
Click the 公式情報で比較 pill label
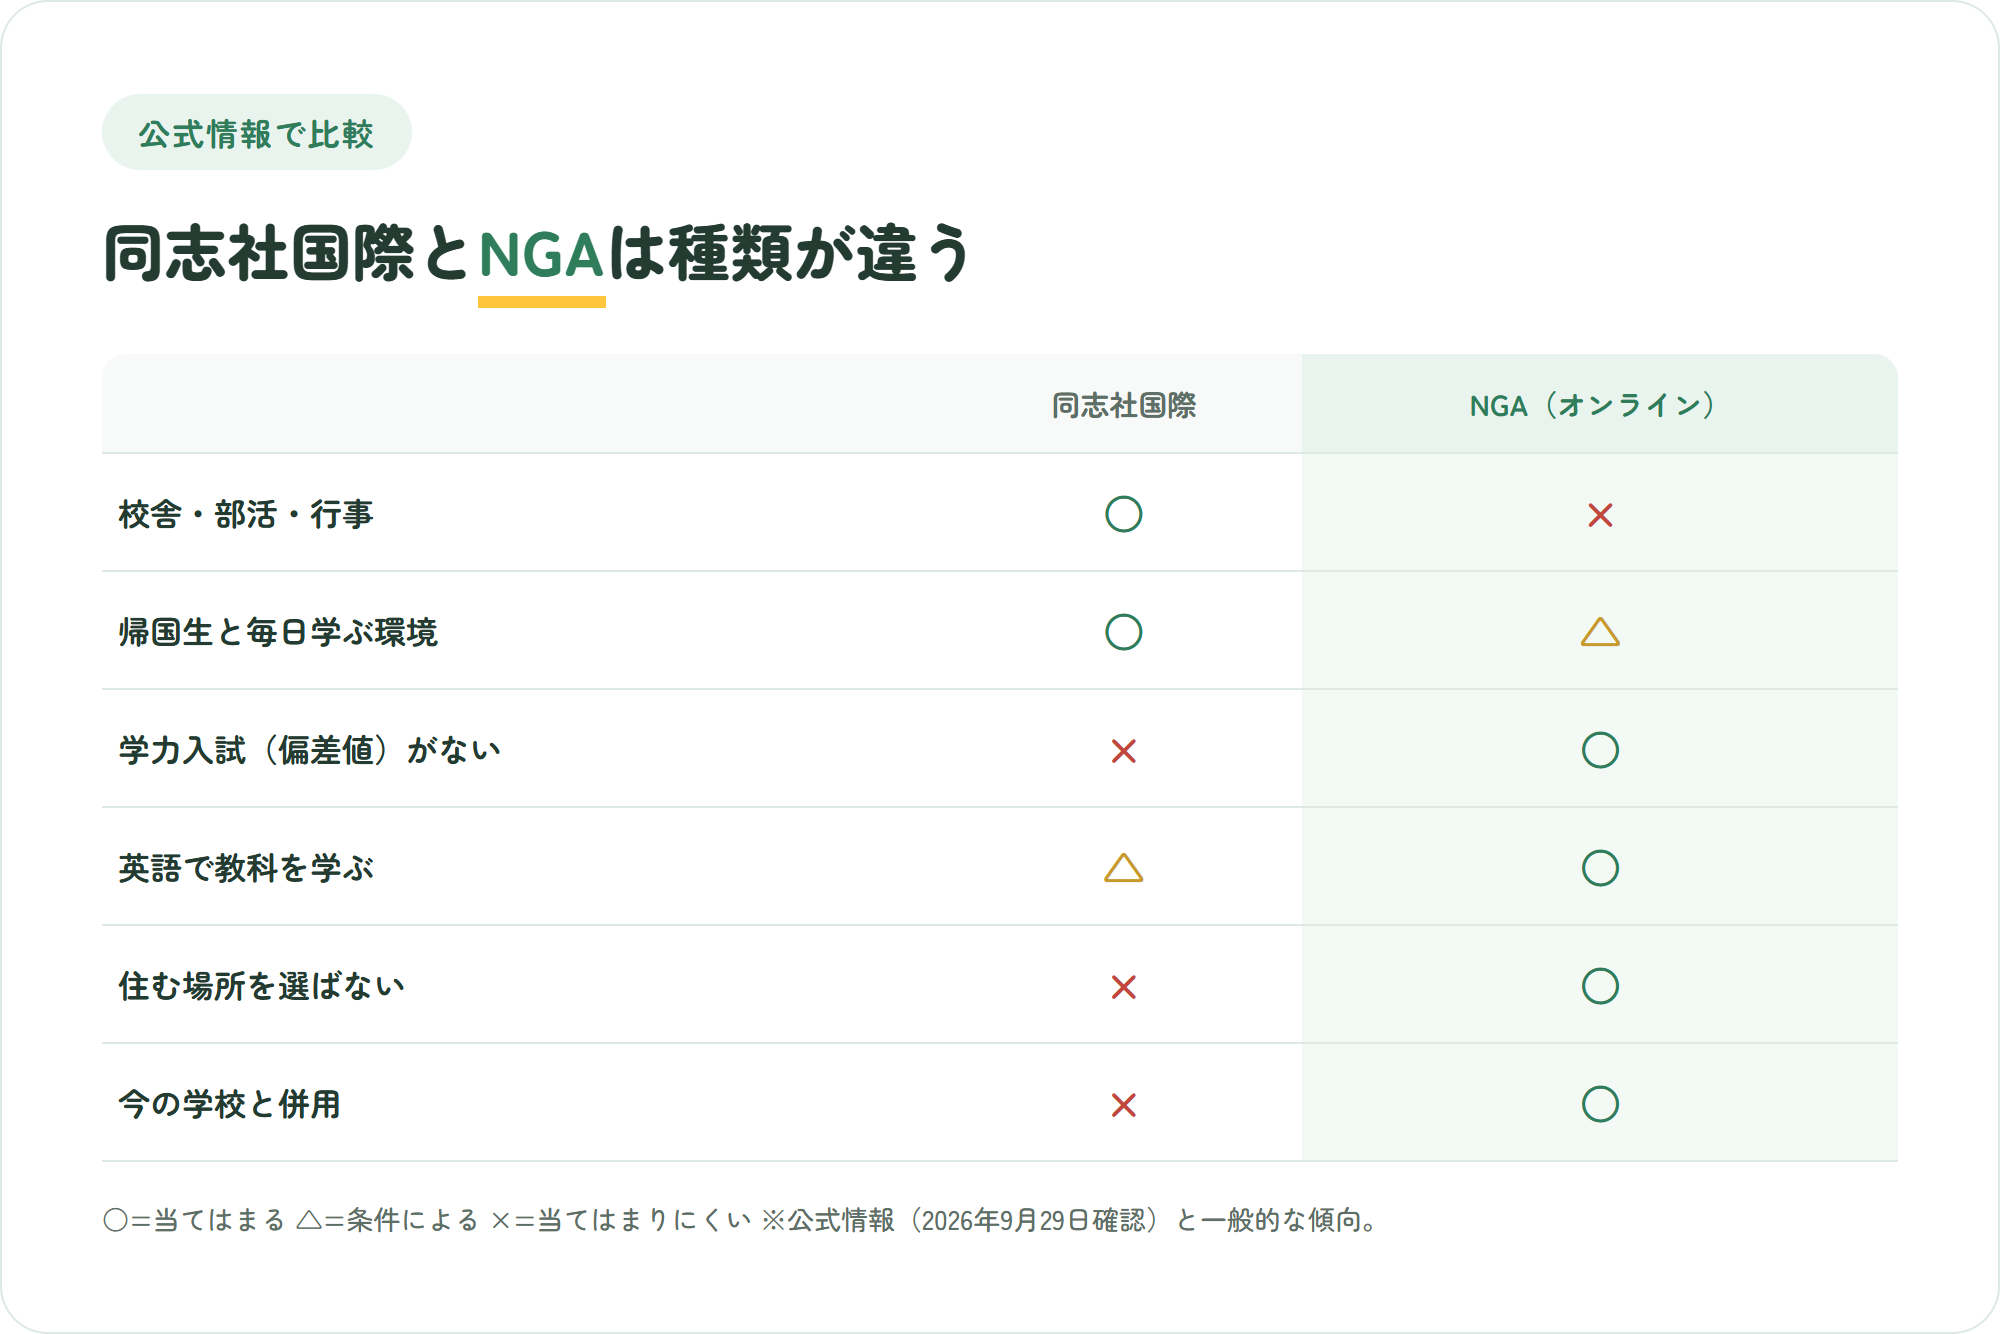click(x=257, y=133)
